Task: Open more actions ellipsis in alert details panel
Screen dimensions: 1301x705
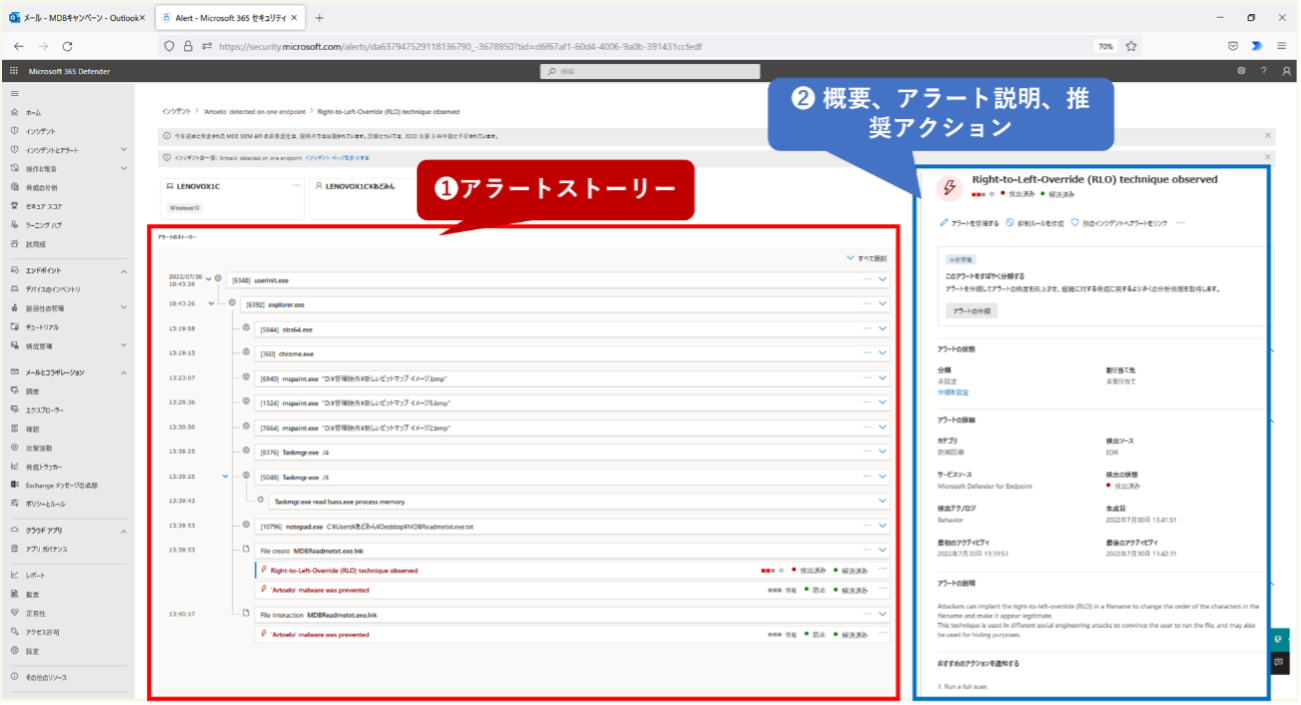Action: point(1180,223)
